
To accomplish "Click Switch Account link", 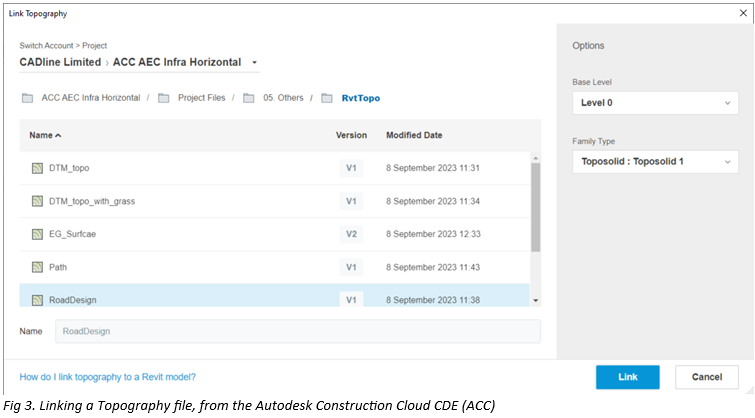I will pos(46,46).
